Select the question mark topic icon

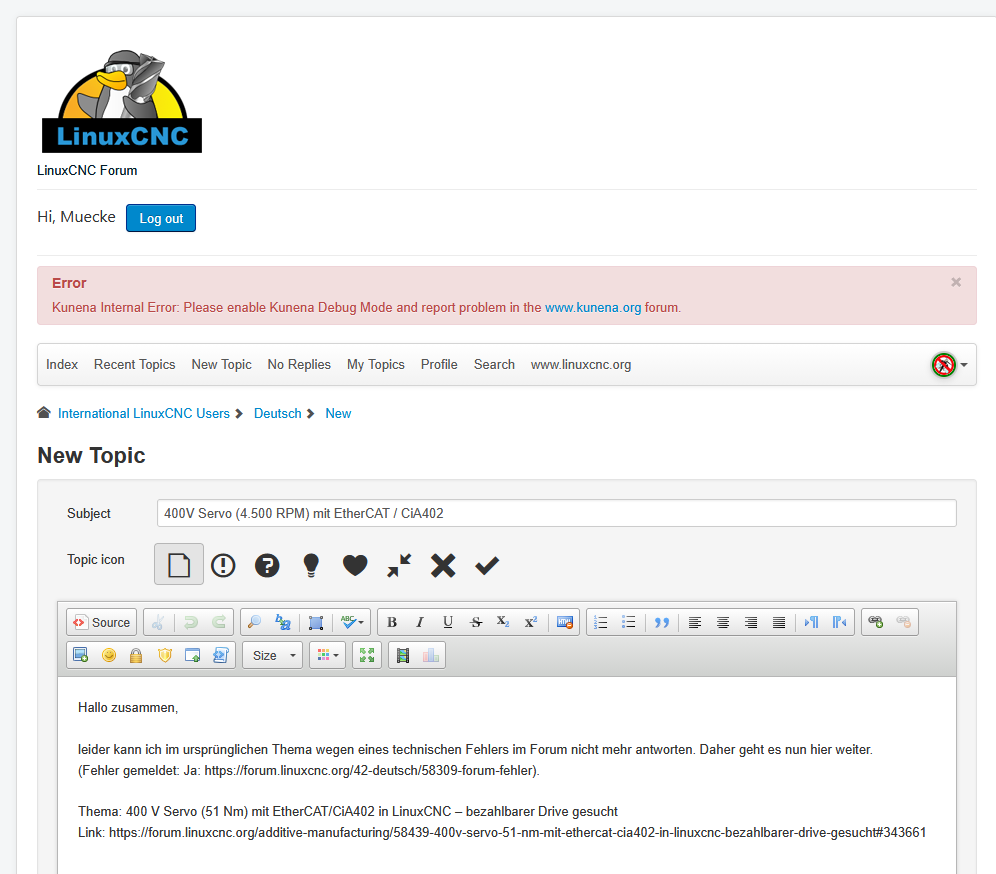tap(267, 566)
